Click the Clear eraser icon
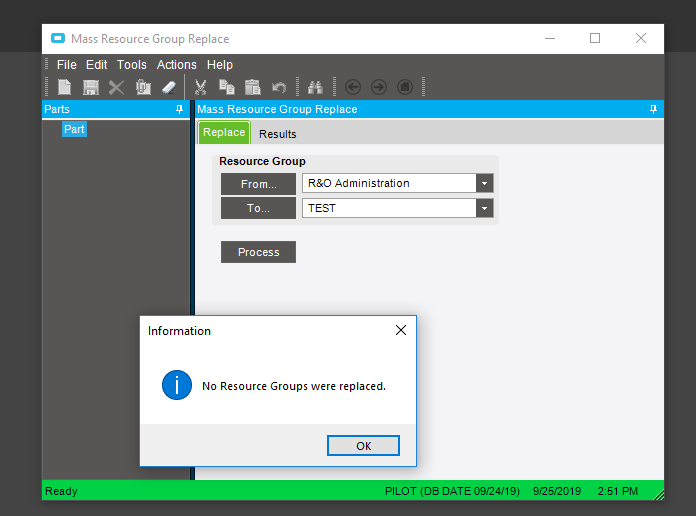Screen dimensions: 696x516 (x=169, y=87)
